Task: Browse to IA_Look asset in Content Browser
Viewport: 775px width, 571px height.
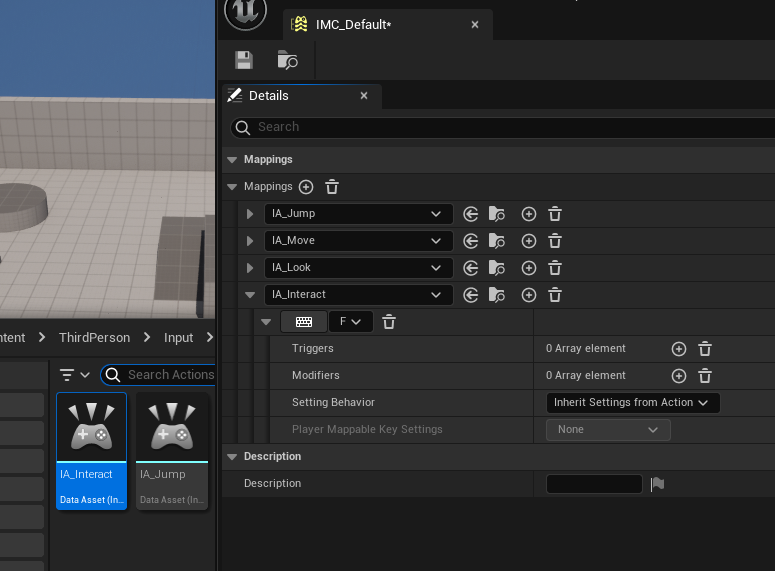Action: tap(496, 268)
